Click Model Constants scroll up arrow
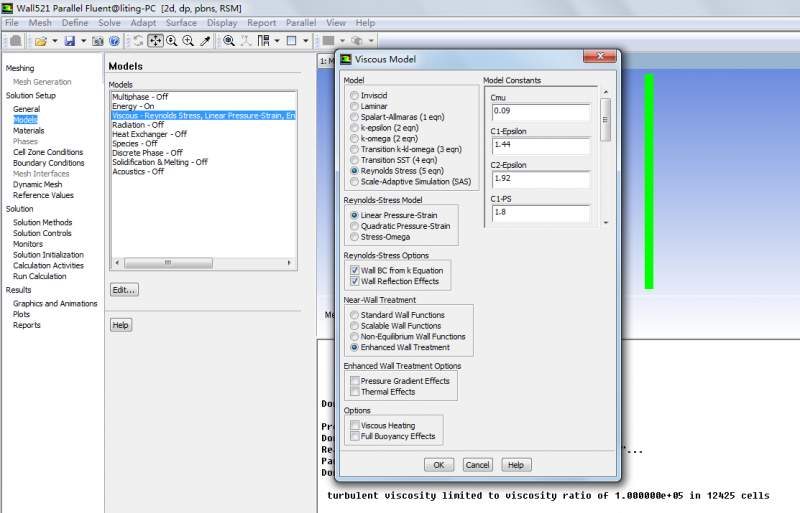The image size is (800, 513). point(606,92)
